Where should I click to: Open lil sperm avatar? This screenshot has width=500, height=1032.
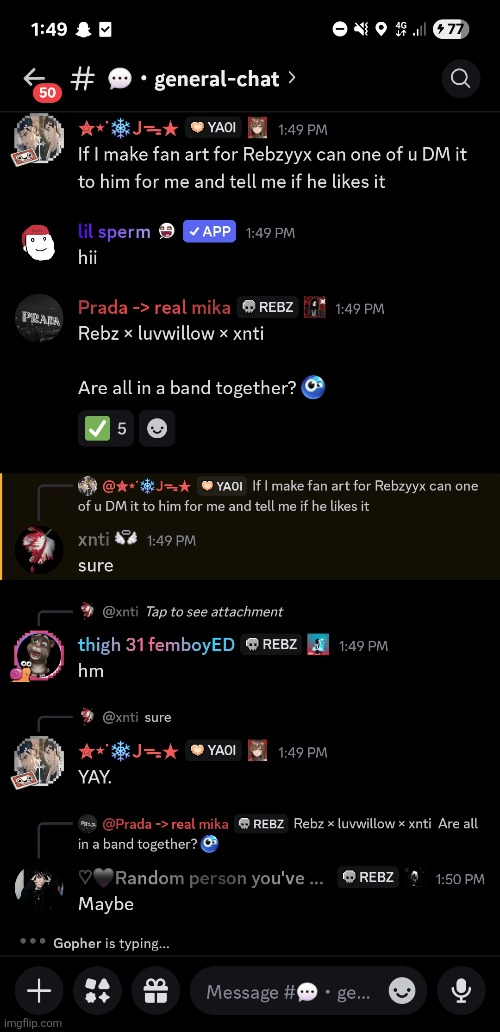point(39,244)
